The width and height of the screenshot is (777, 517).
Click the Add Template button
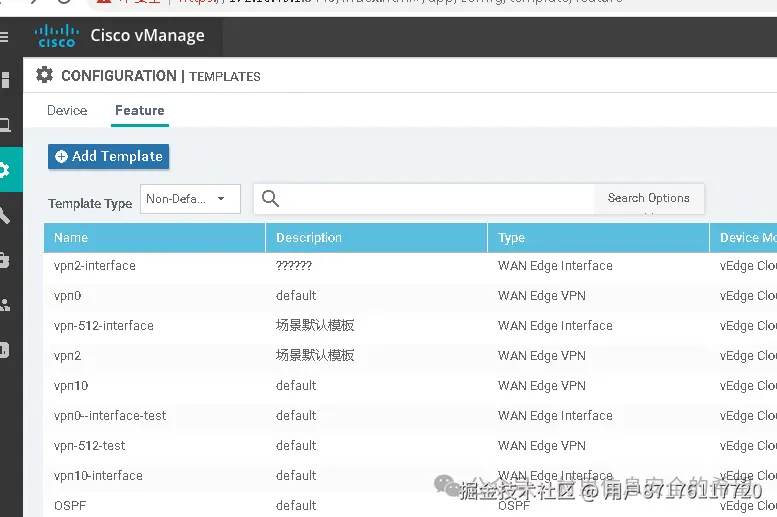[109, 157]
